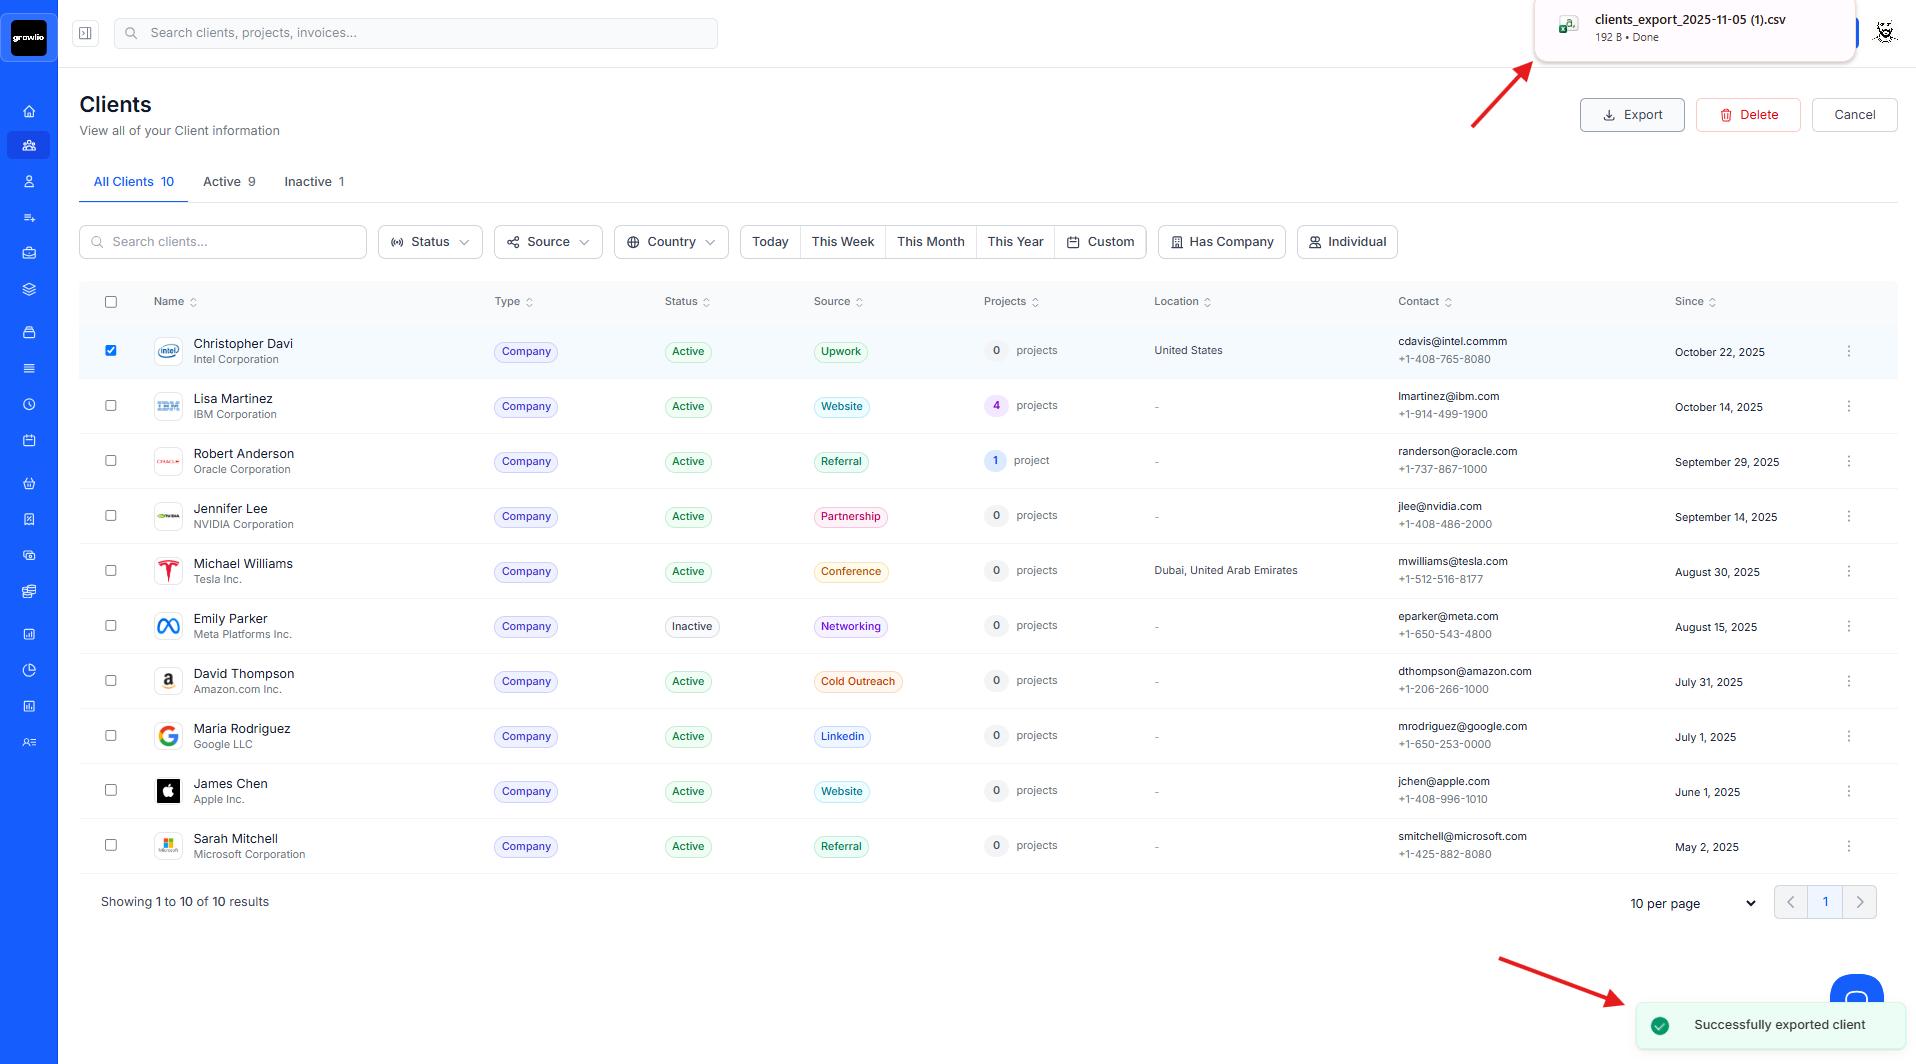This screenshot has height=1064, width=1916.
Task: Open user avatar in top right
Action: point(1884,33)
